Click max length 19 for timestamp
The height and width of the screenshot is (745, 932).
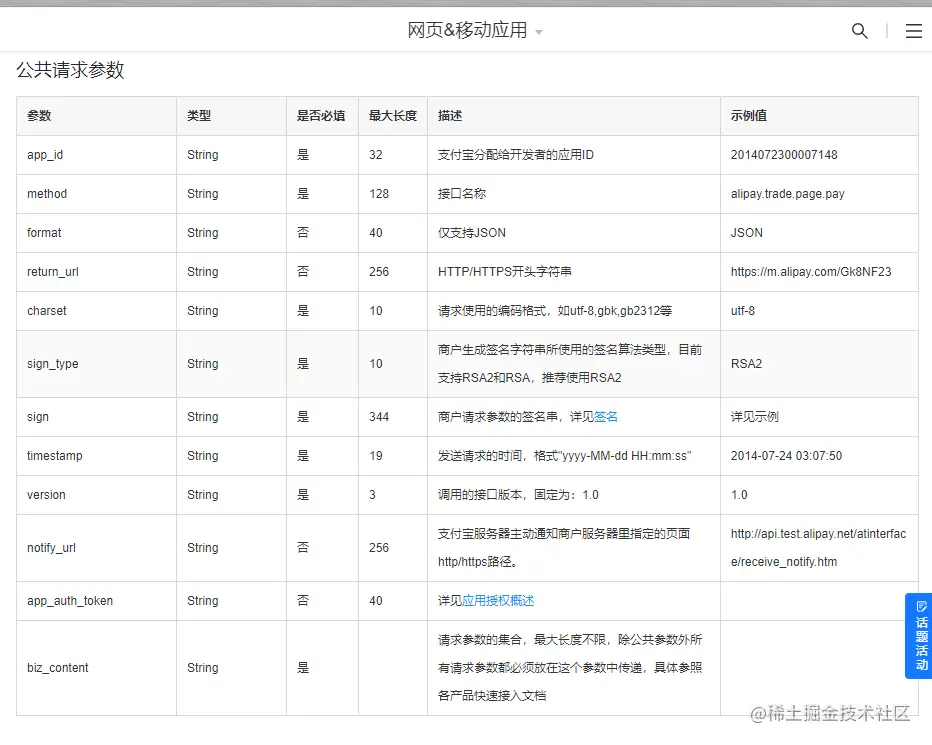click(376, 456)
